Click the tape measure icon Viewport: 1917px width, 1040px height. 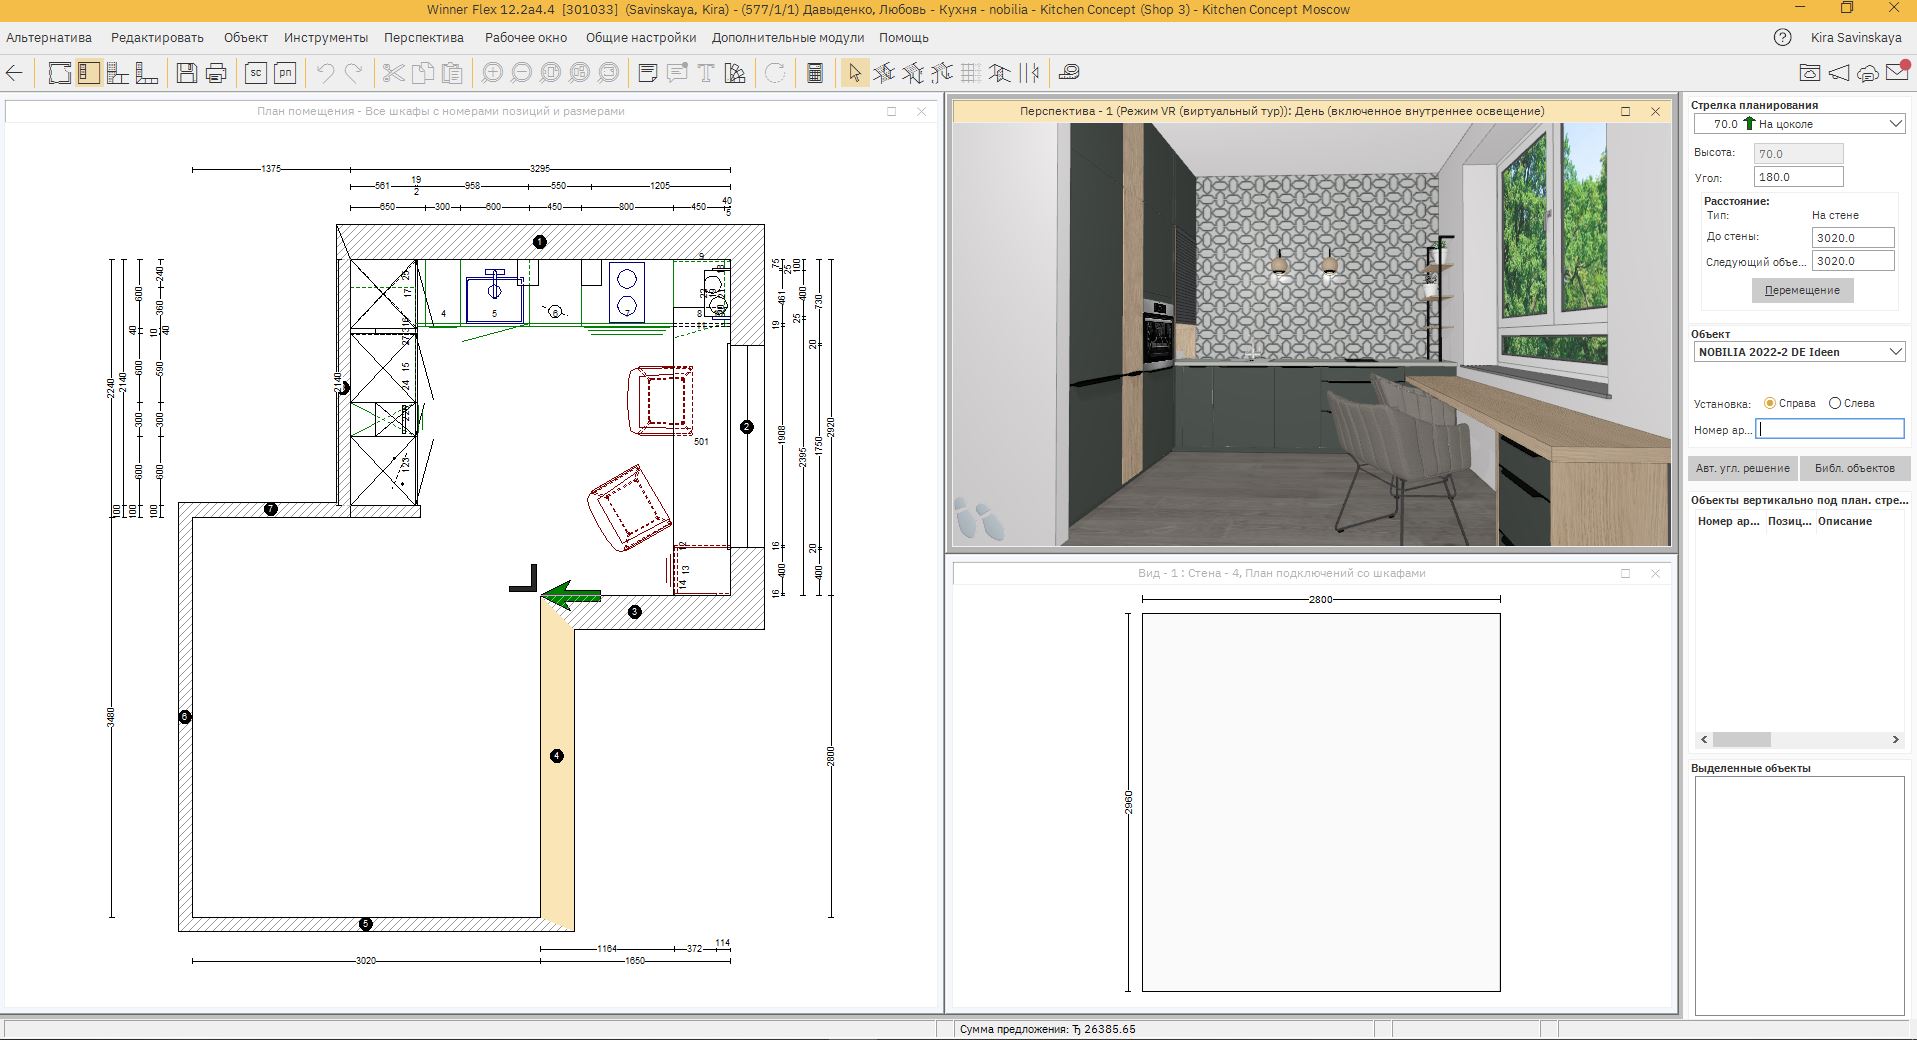click(x=1069, y=73)
